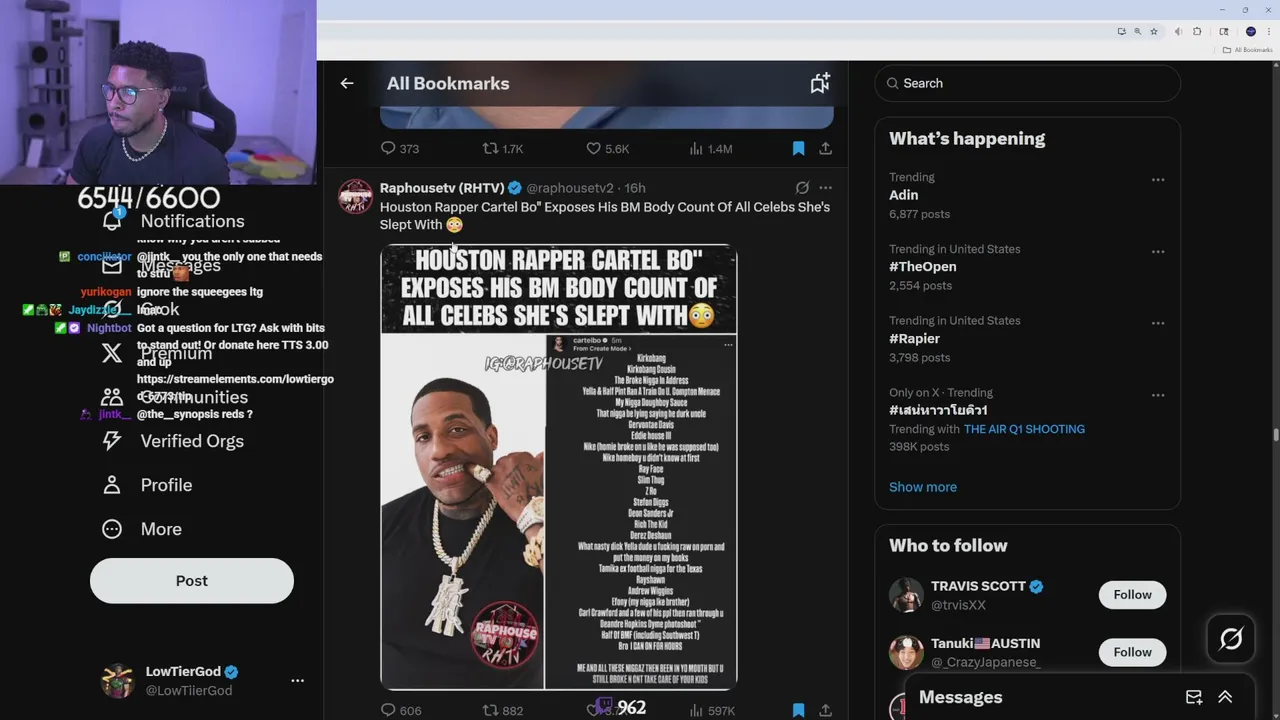Compose a new message in Messages drawer
Screen dimensions: 1280x720
[x=1194, y=697]
